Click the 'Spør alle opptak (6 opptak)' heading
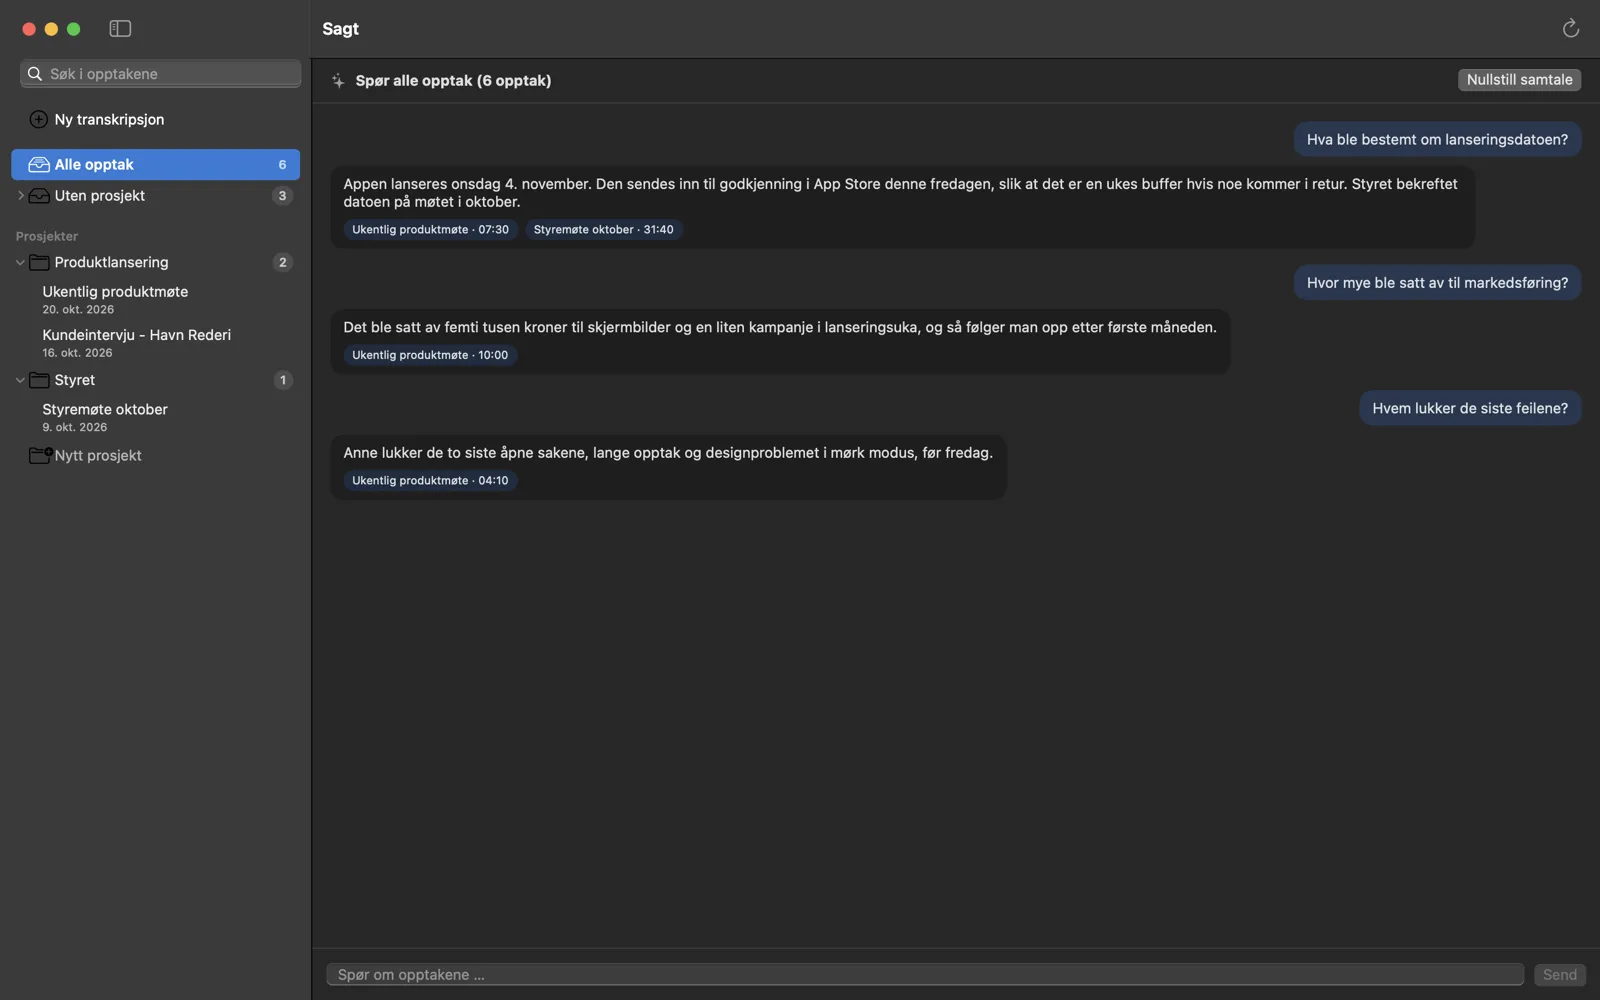Image resolution: width=1600 pixels, height=1000 pixels. (x=453, y=81)
